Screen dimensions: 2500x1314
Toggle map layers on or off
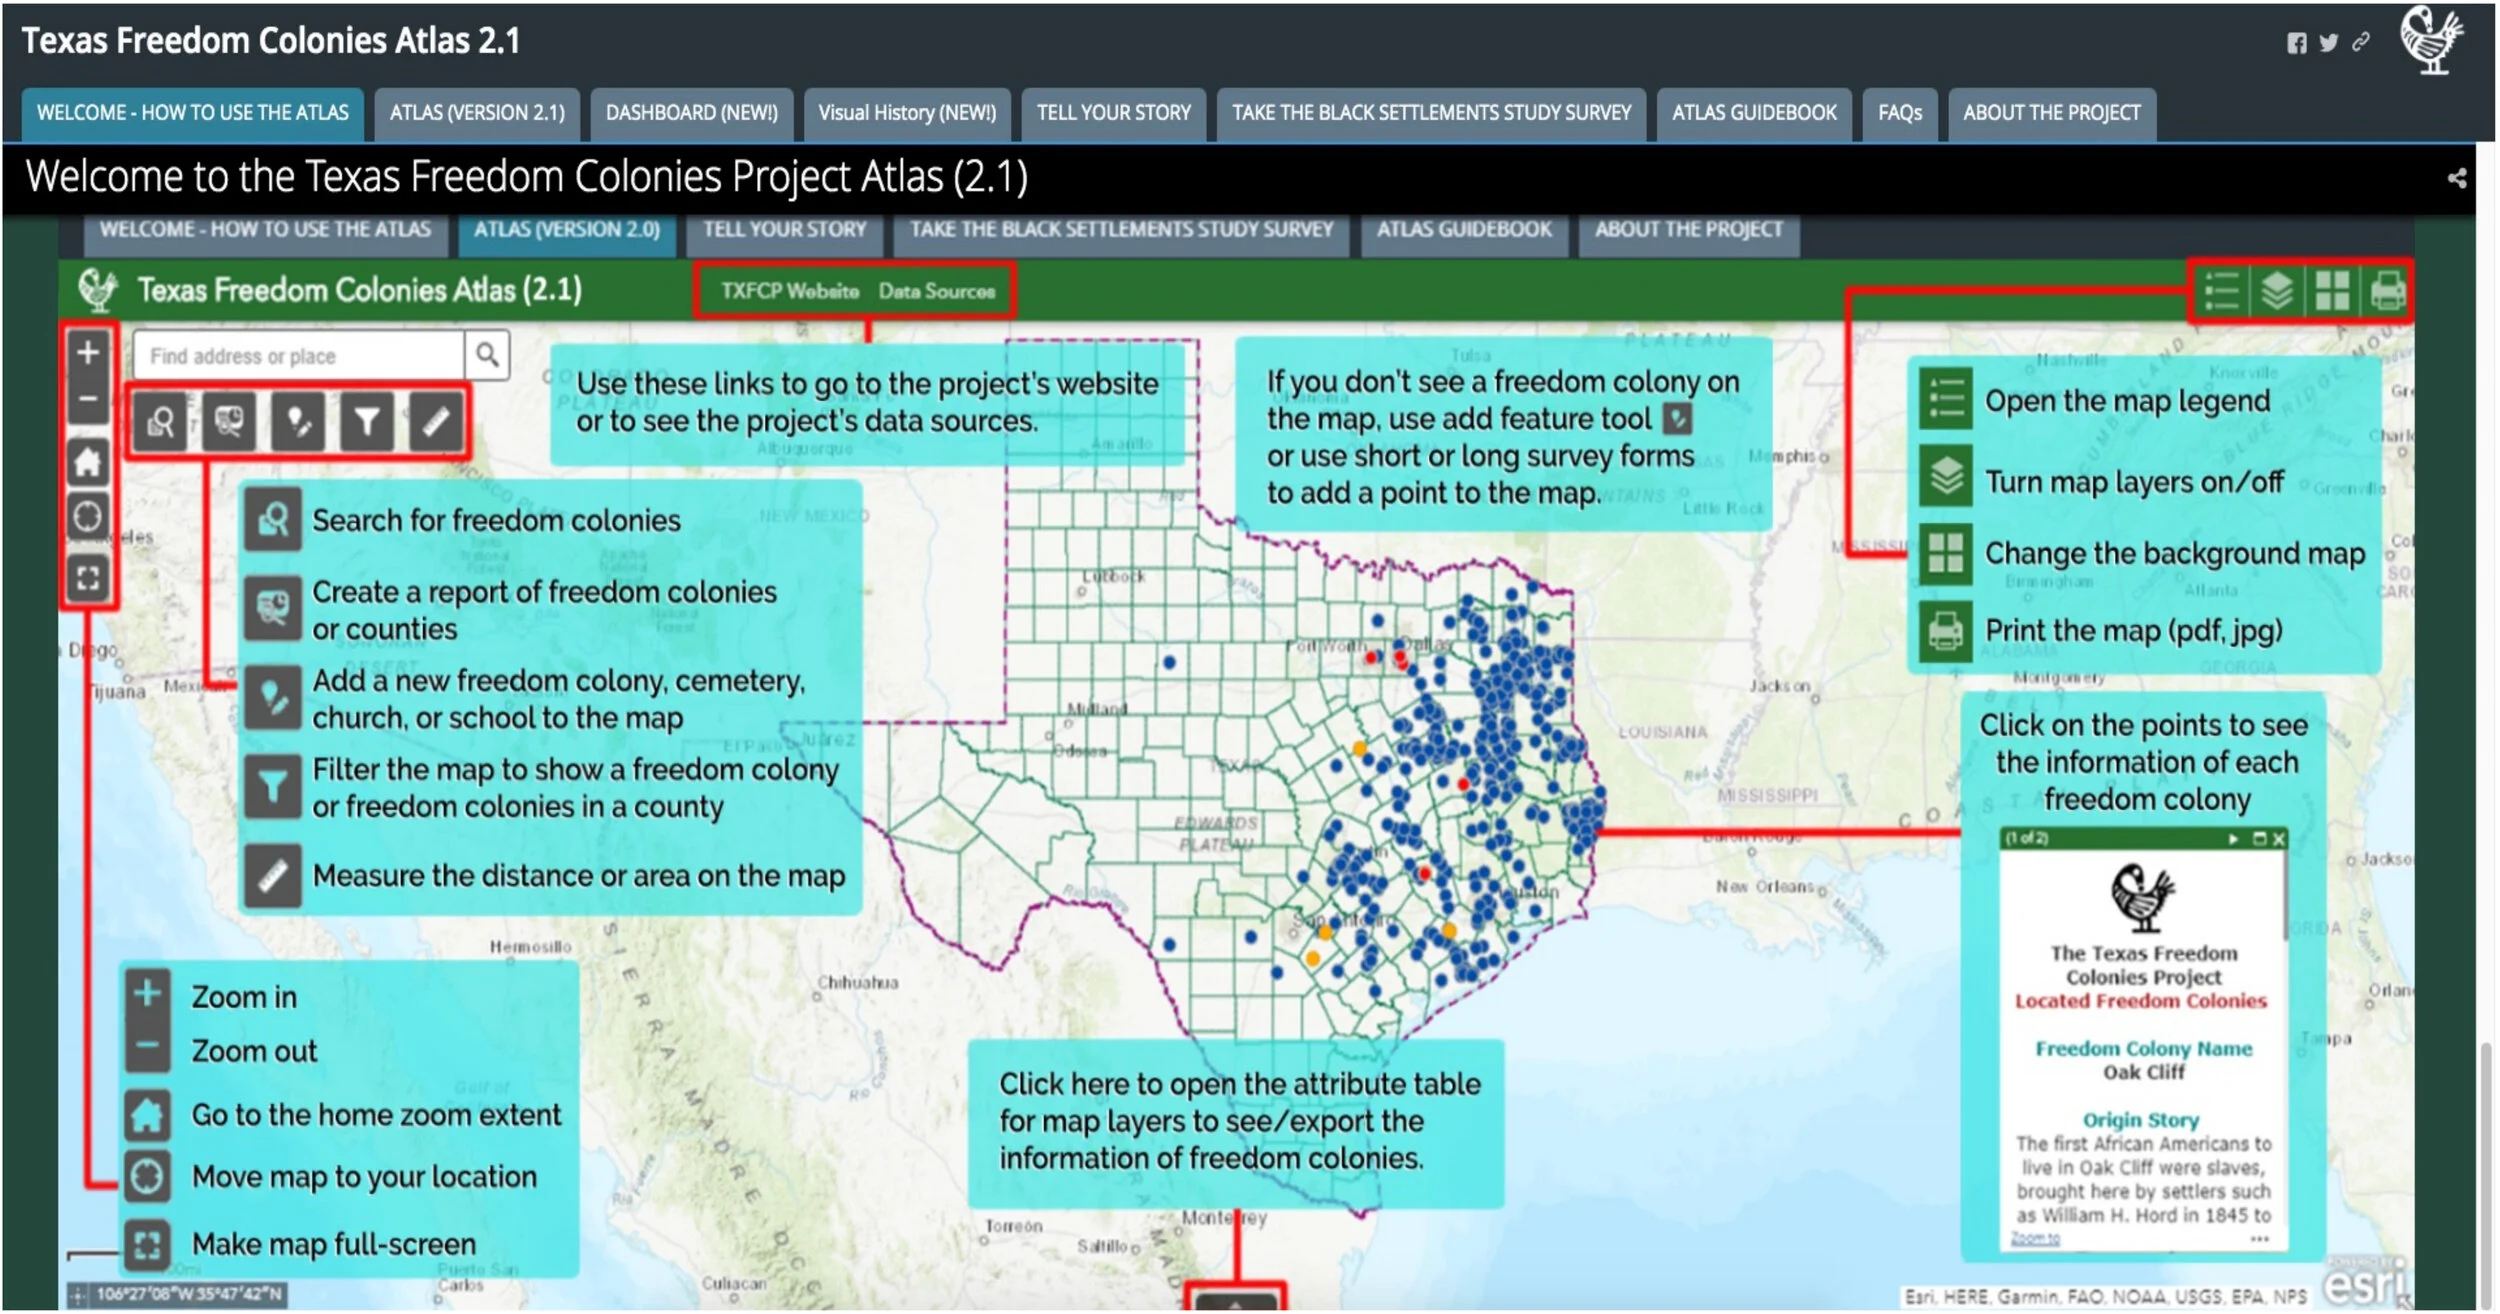click(x=2276, y=290)
